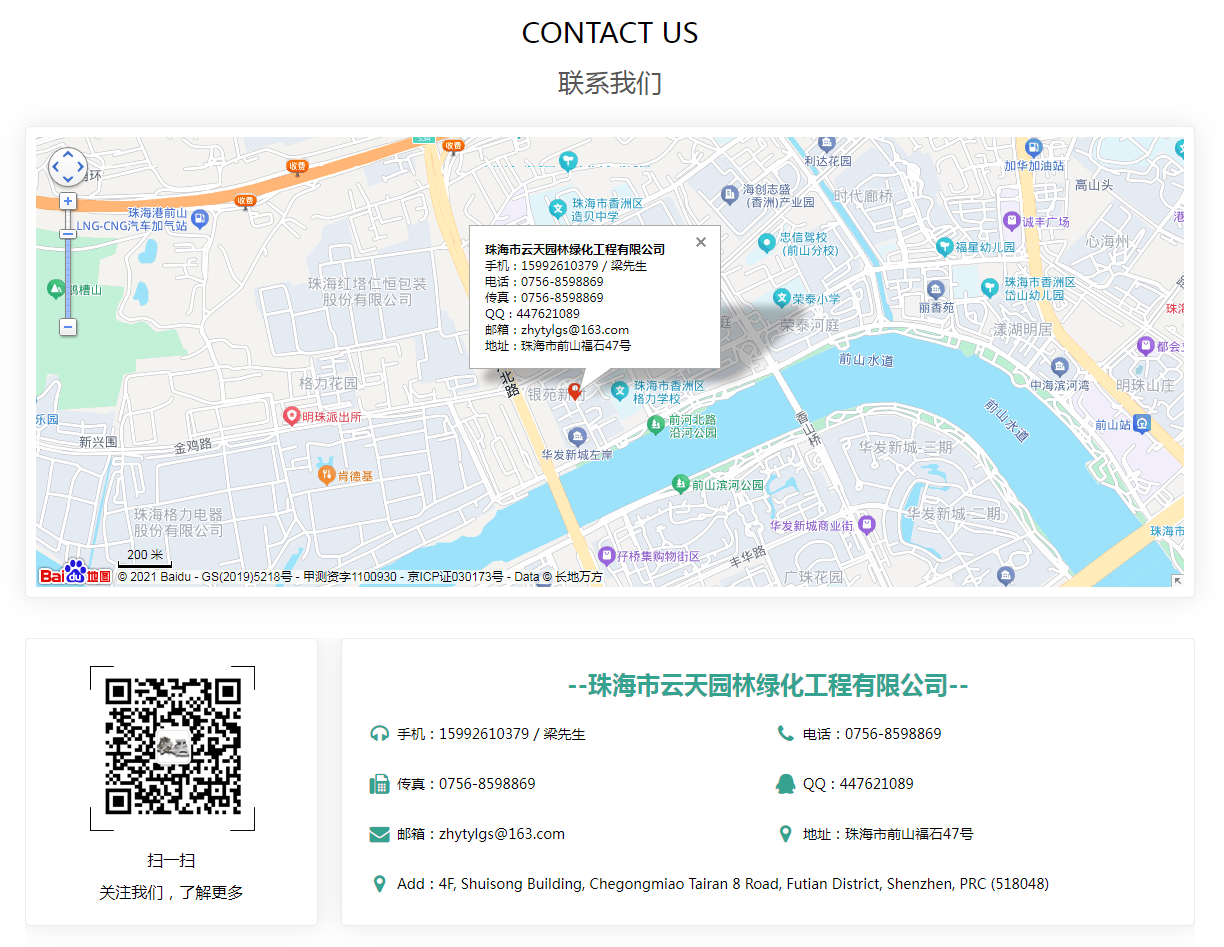Click the 诚丰广场 shopping marker

(1012, 221)
